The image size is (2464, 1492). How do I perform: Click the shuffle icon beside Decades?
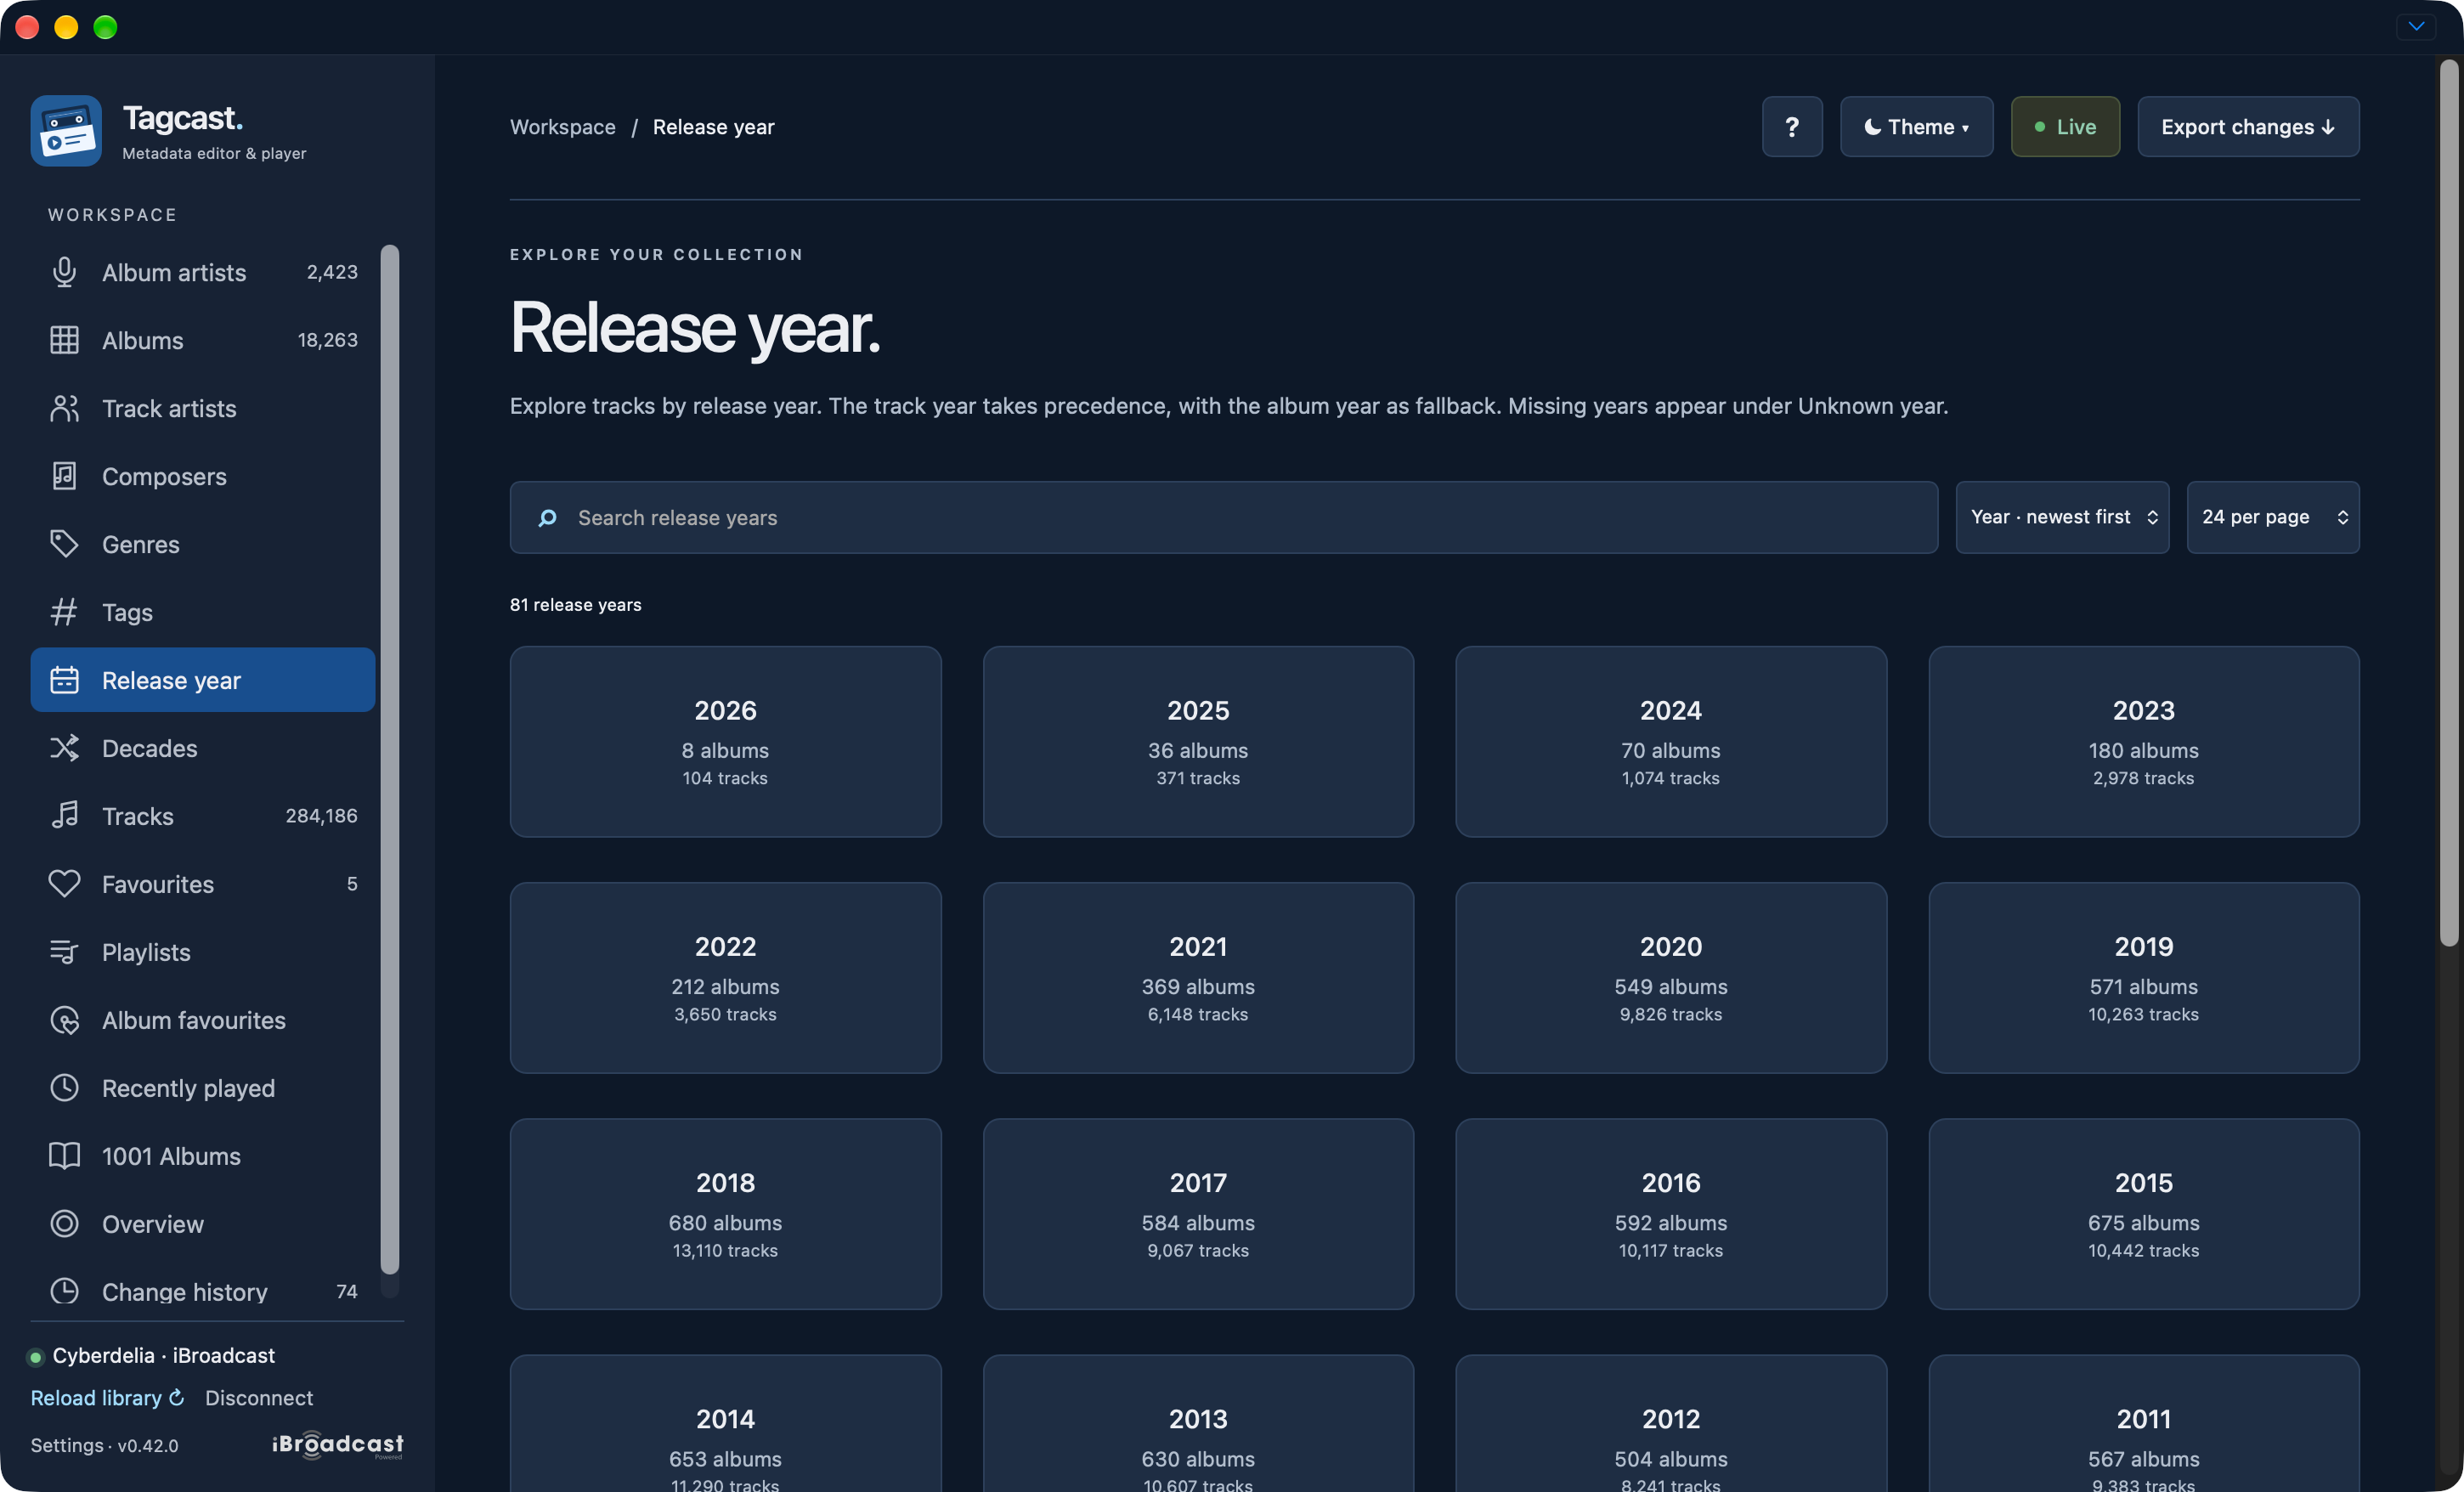coord(64,748)
